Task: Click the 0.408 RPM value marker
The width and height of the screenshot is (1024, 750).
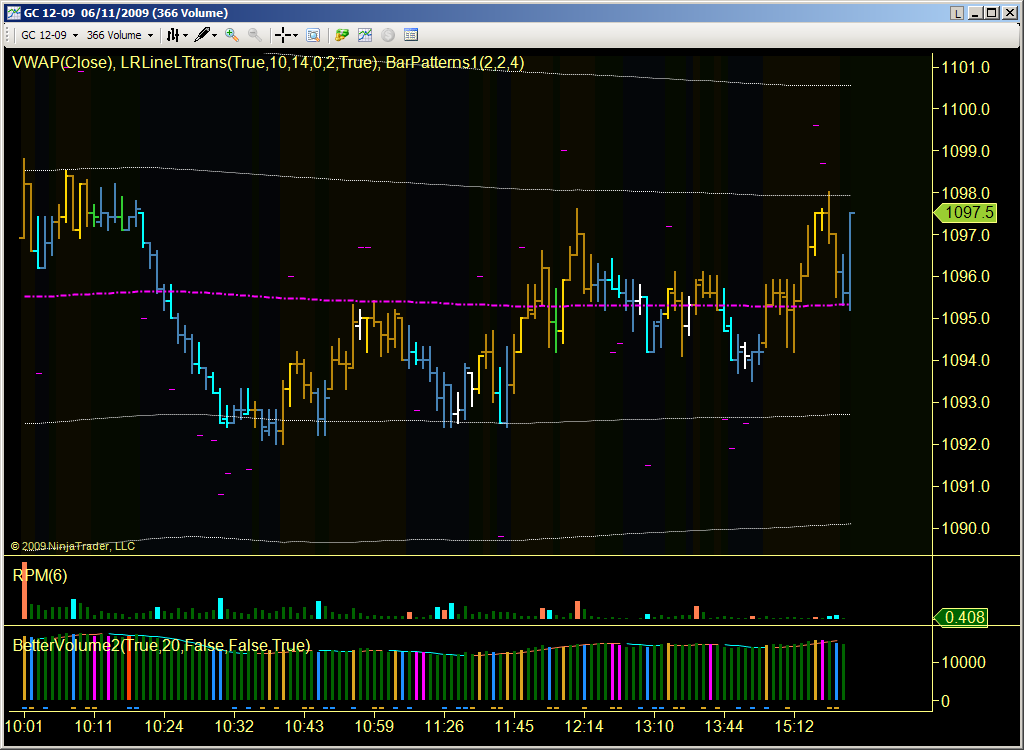Action: click(961, 617)
